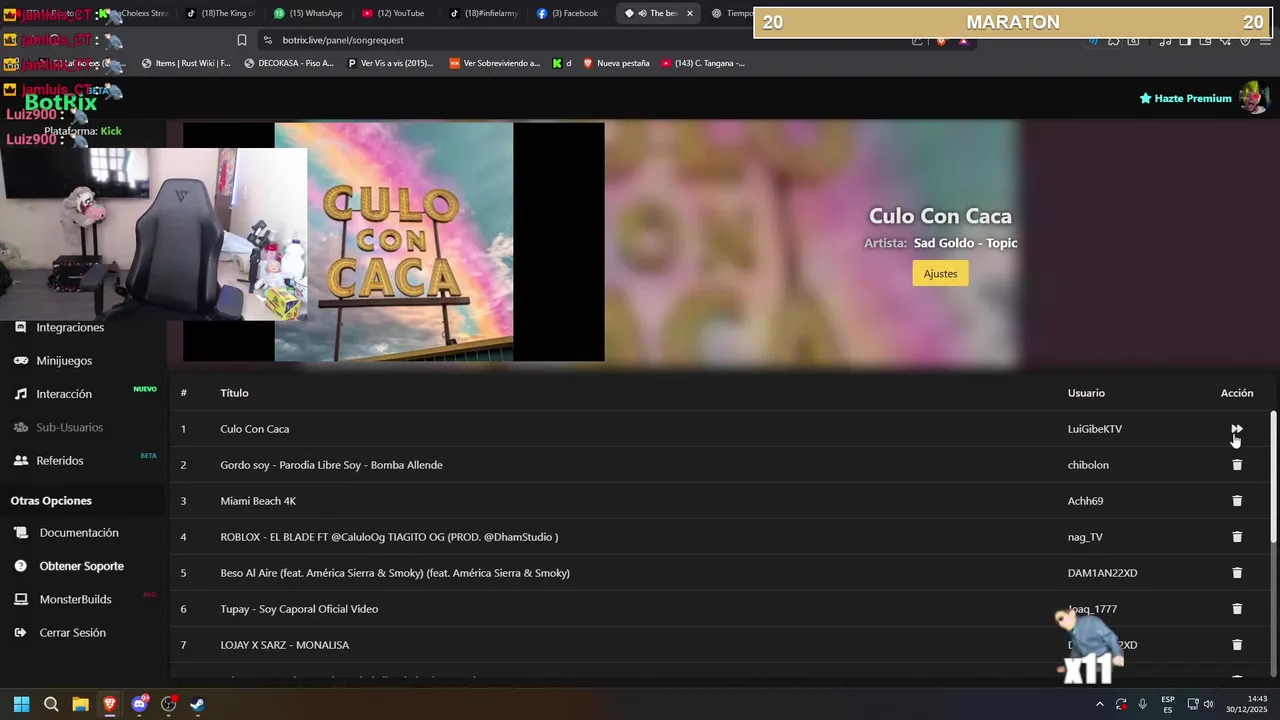Open File Explorer from the taskbar
This screenshot has width=1280, height=720.
[80, 704]
